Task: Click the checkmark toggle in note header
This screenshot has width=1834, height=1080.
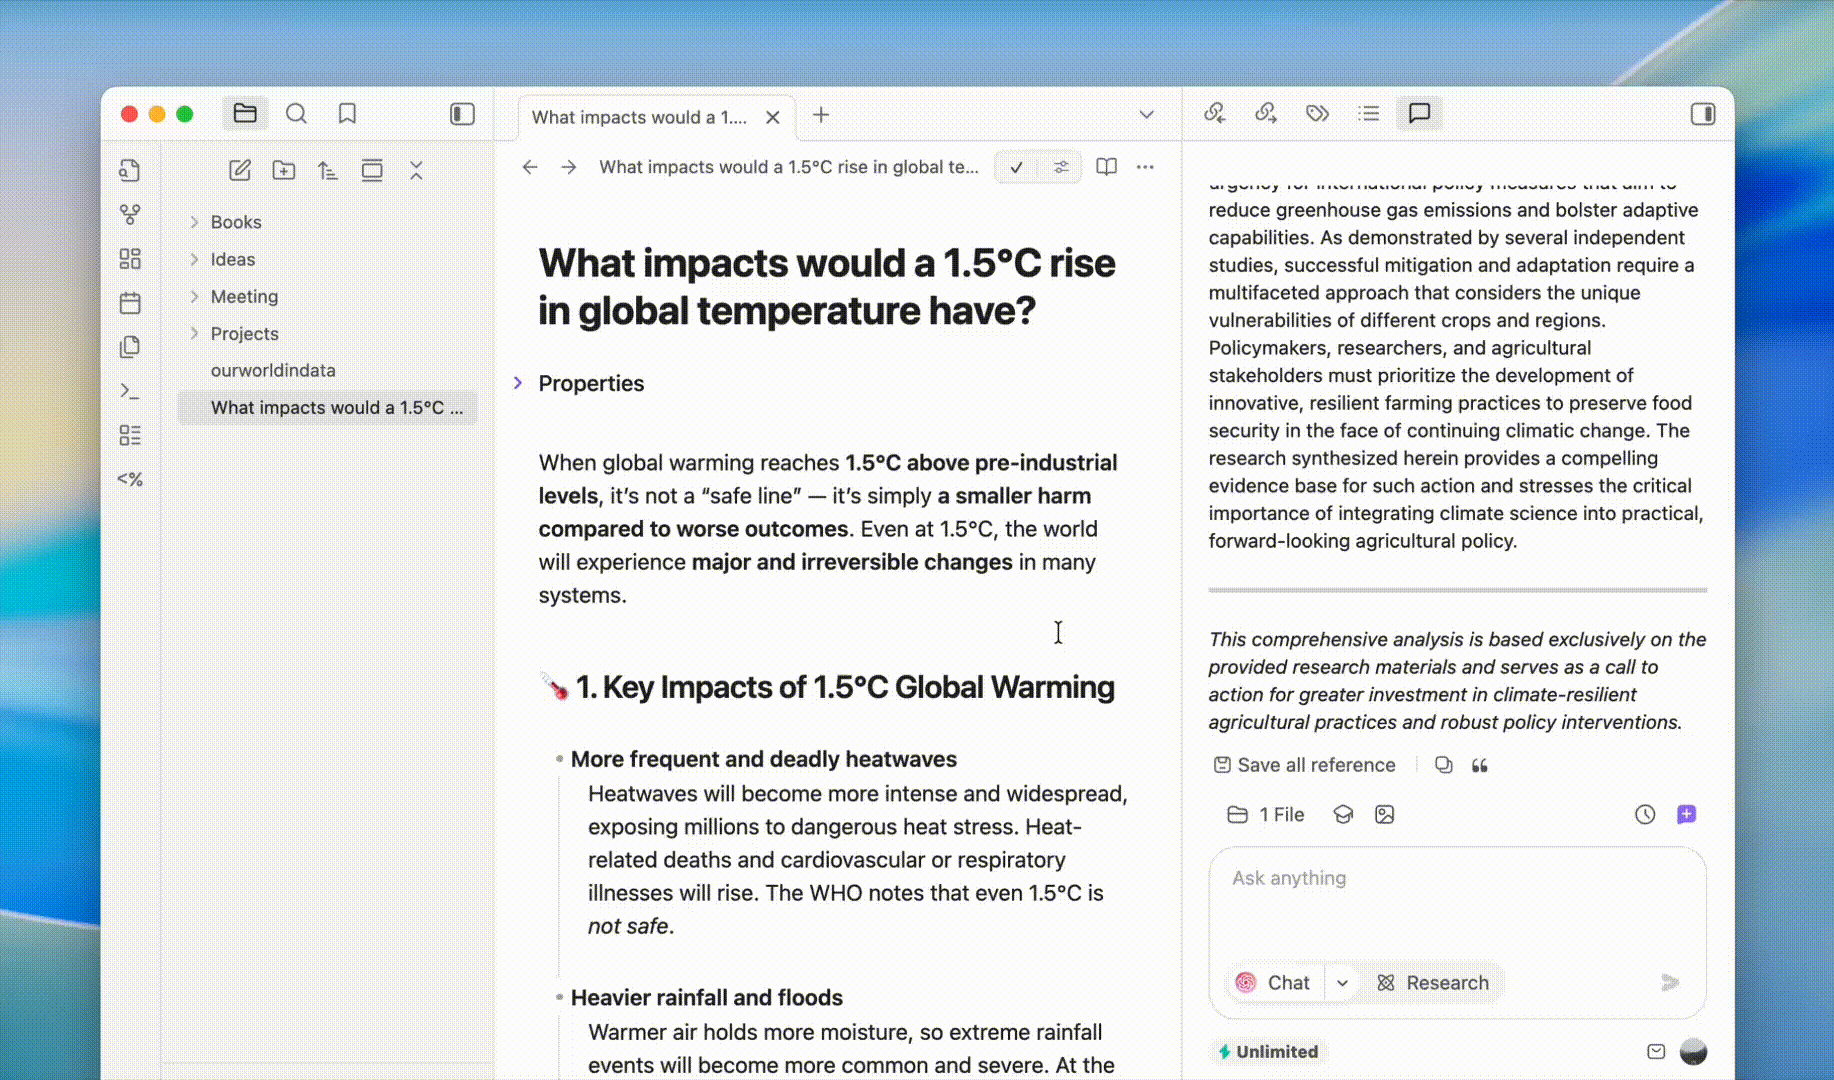Action: click(1016, 167)
